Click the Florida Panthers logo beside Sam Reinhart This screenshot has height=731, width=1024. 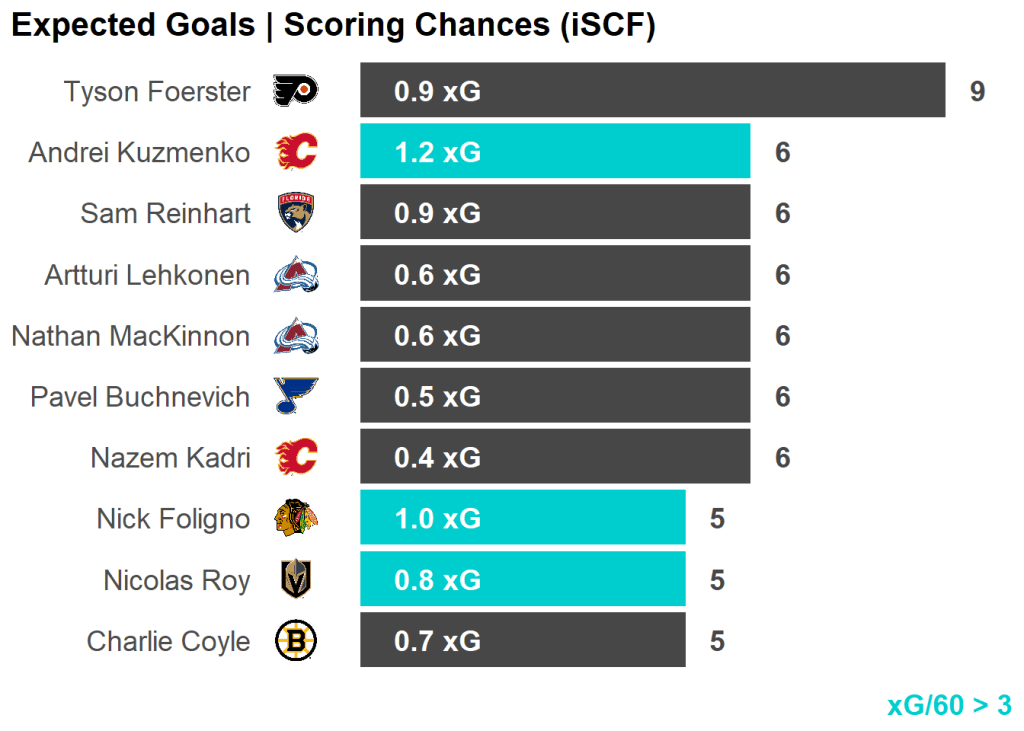click(296, 214)
